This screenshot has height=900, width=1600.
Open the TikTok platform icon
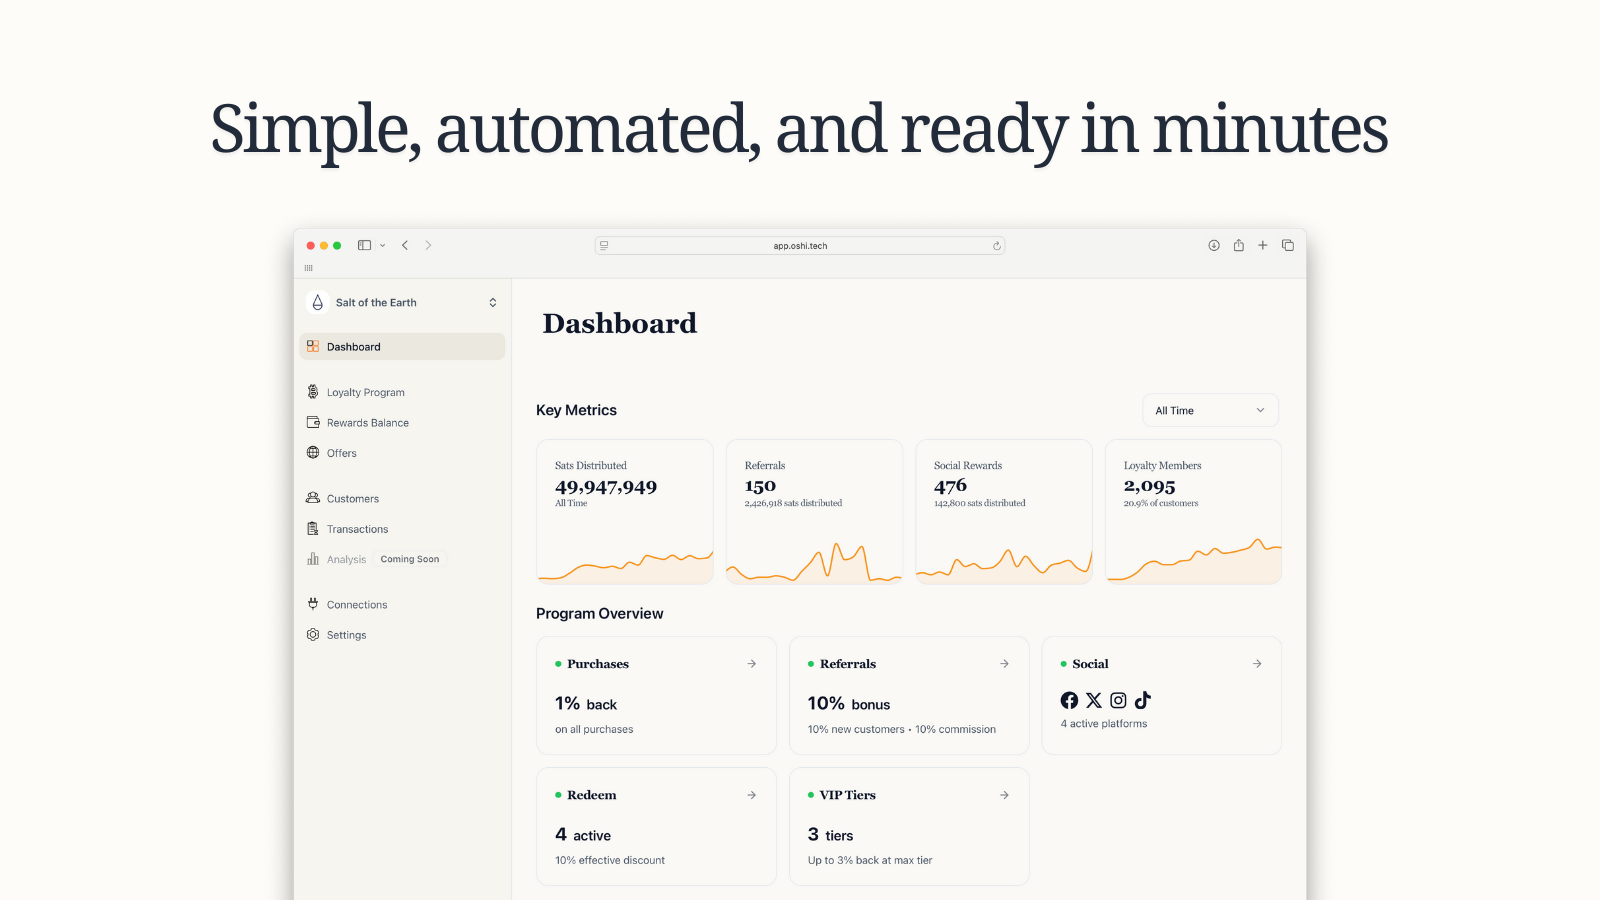(1143, 700)
